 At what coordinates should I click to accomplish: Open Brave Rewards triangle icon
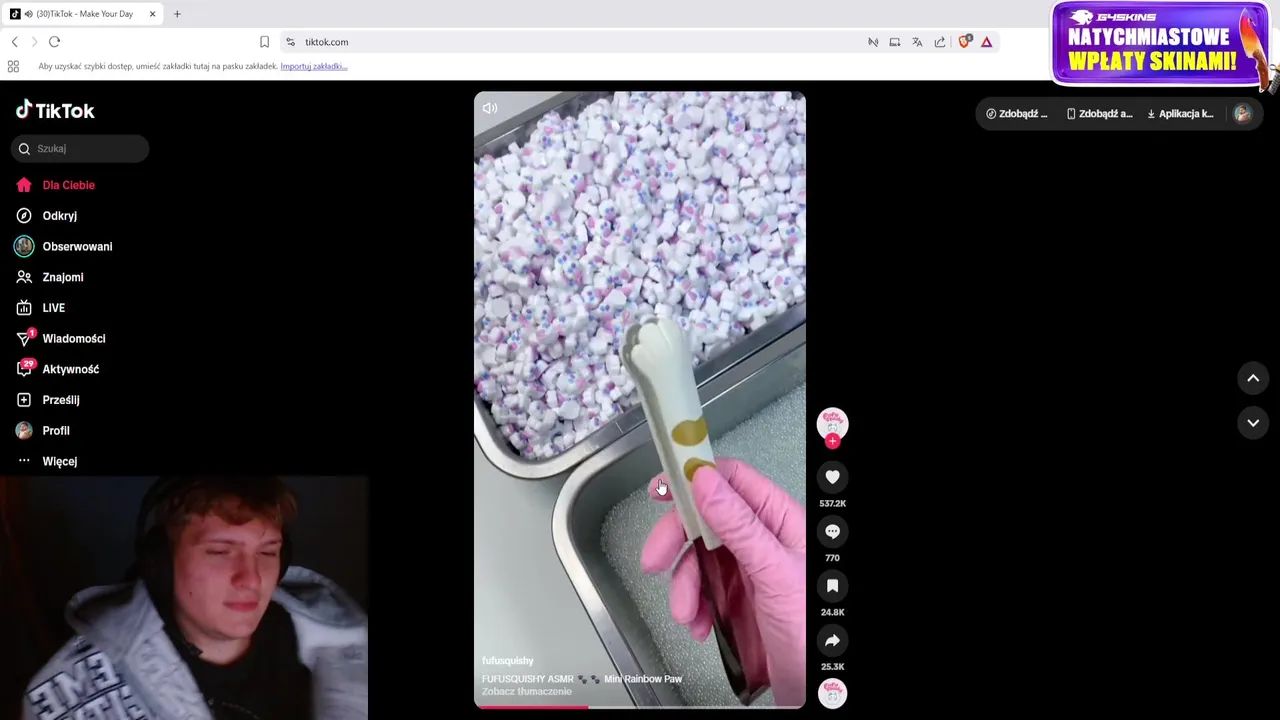(986, 42)
